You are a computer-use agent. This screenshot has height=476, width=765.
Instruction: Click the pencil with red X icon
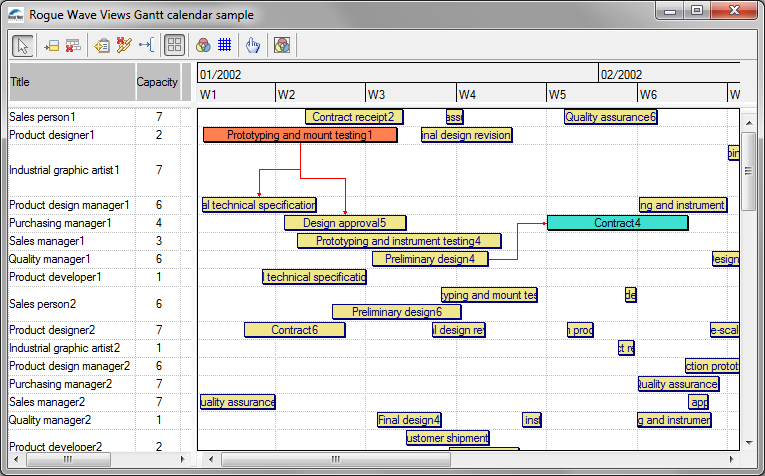[x=123, y=45]
